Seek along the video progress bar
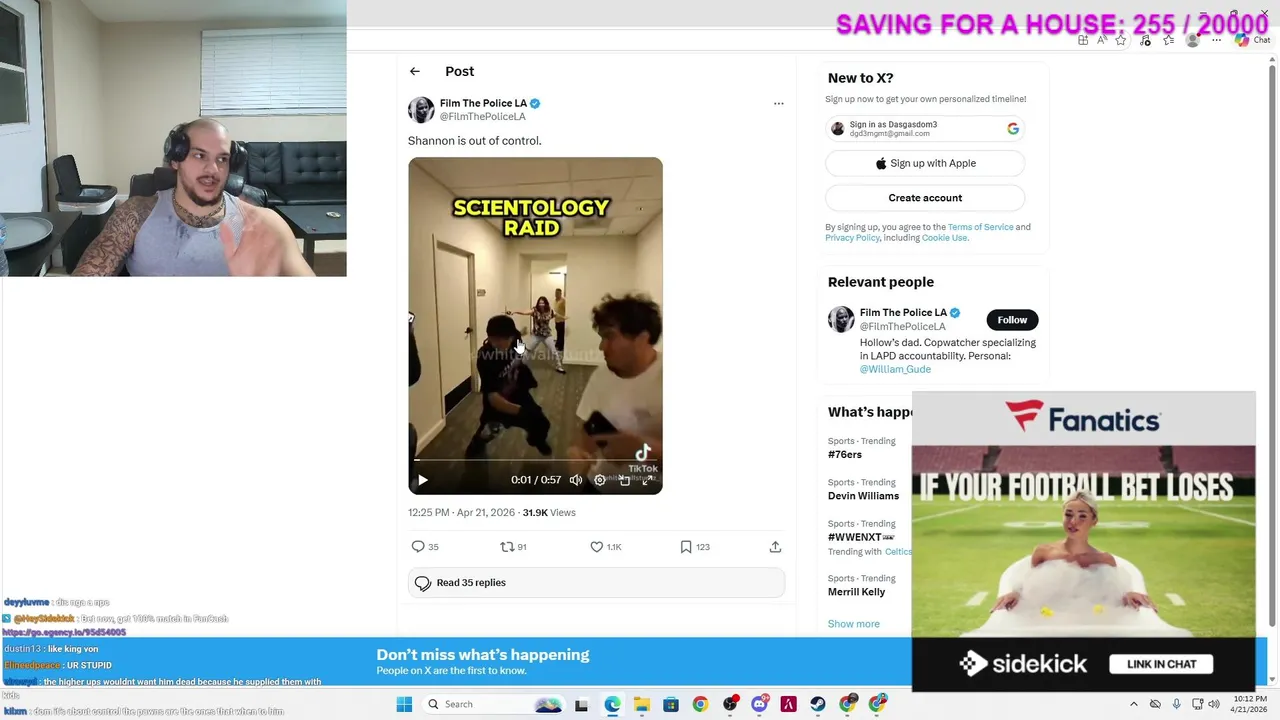Viewport: 1280px width, 720px height. click(x=535, y=461)
